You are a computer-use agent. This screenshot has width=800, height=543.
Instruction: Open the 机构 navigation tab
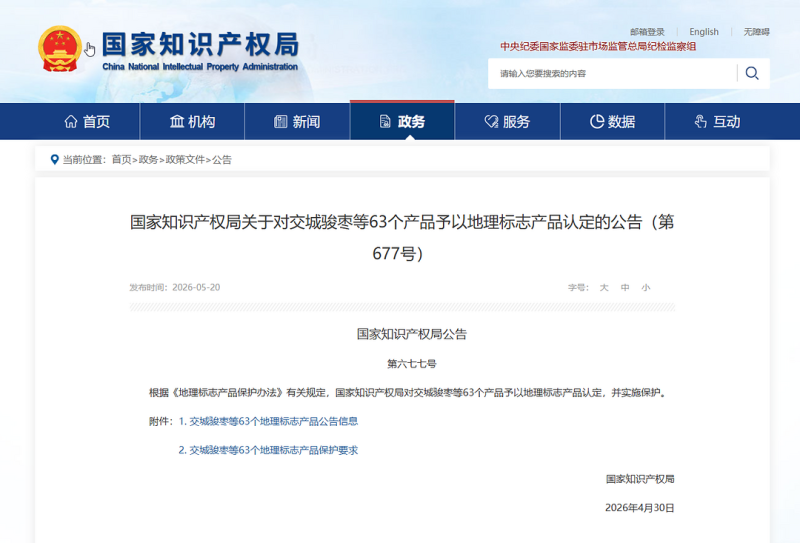click(192, 121)
